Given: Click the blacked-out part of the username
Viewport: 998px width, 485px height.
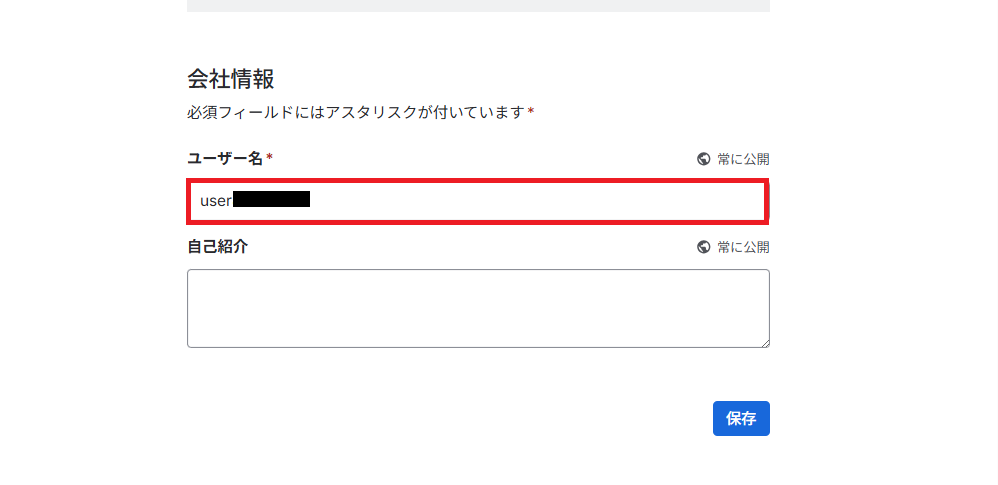Looking at the screenshot, I should point(271,200).
